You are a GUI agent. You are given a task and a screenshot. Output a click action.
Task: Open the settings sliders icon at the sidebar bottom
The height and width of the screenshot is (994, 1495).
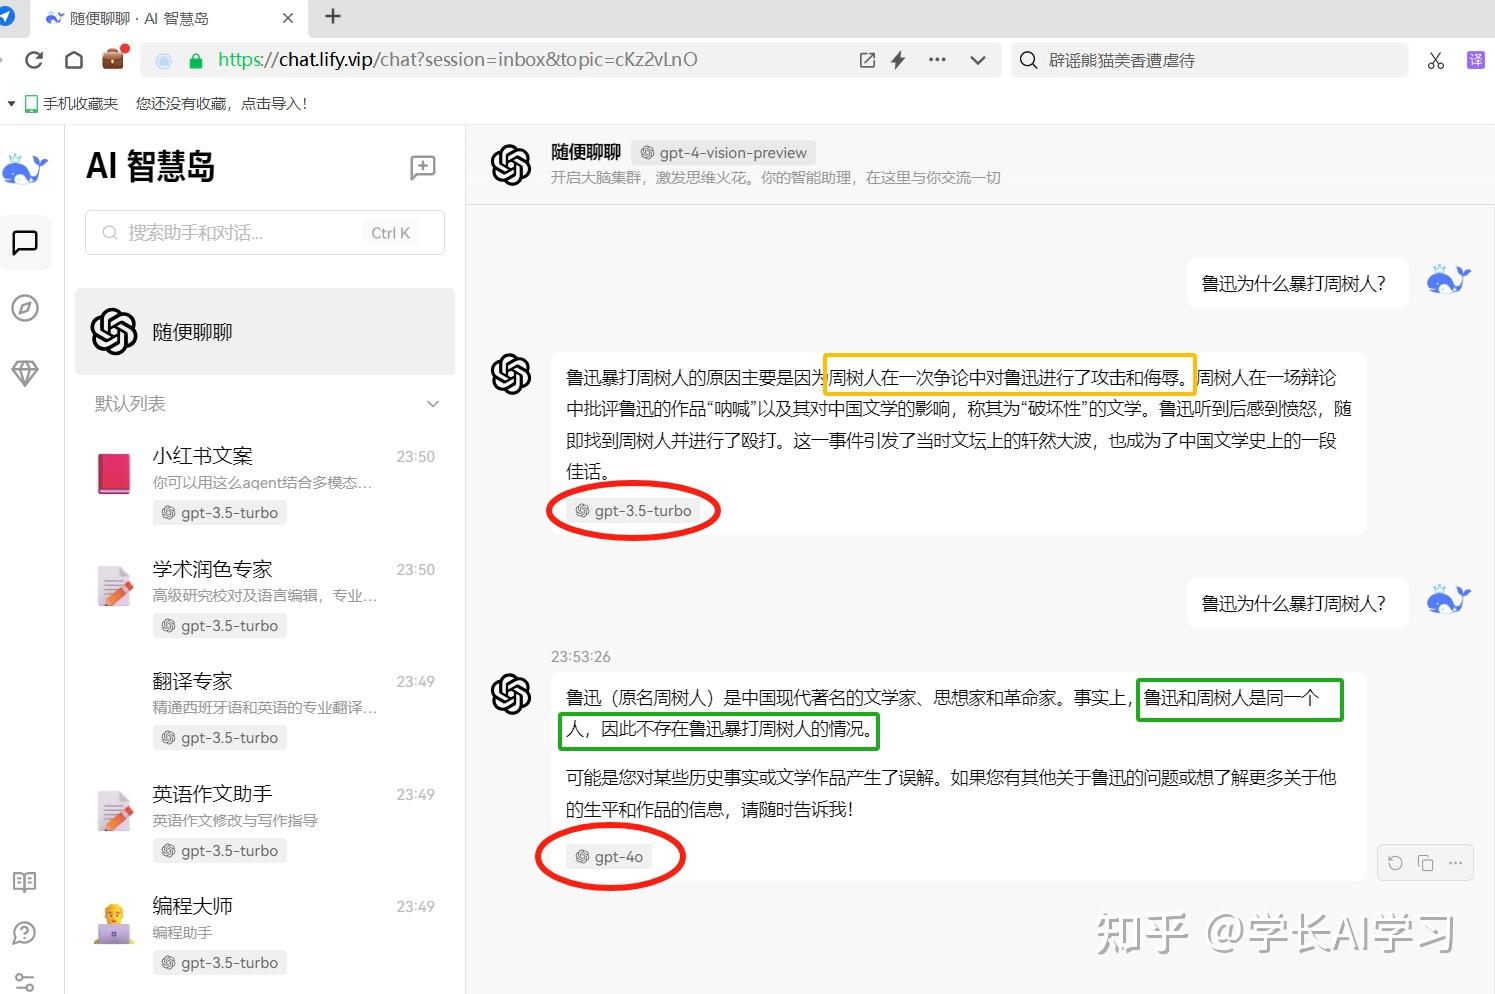pos(25,980)
